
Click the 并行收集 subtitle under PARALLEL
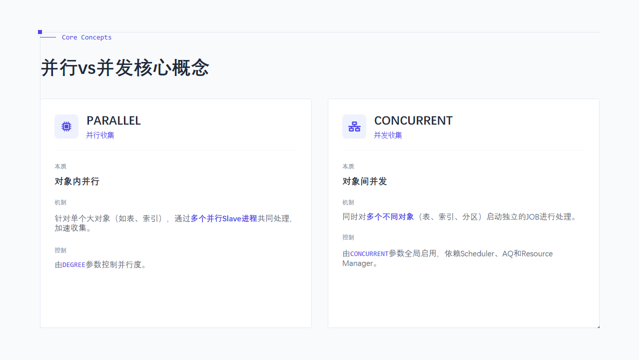100,135
